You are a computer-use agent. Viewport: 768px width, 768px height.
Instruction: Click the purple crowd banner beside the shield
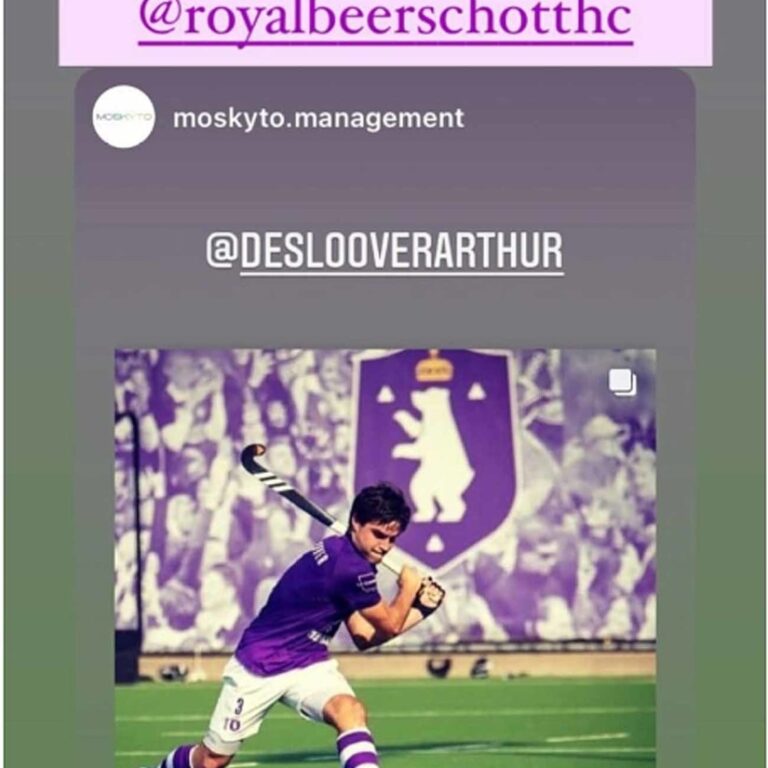[x=588, y=514]
